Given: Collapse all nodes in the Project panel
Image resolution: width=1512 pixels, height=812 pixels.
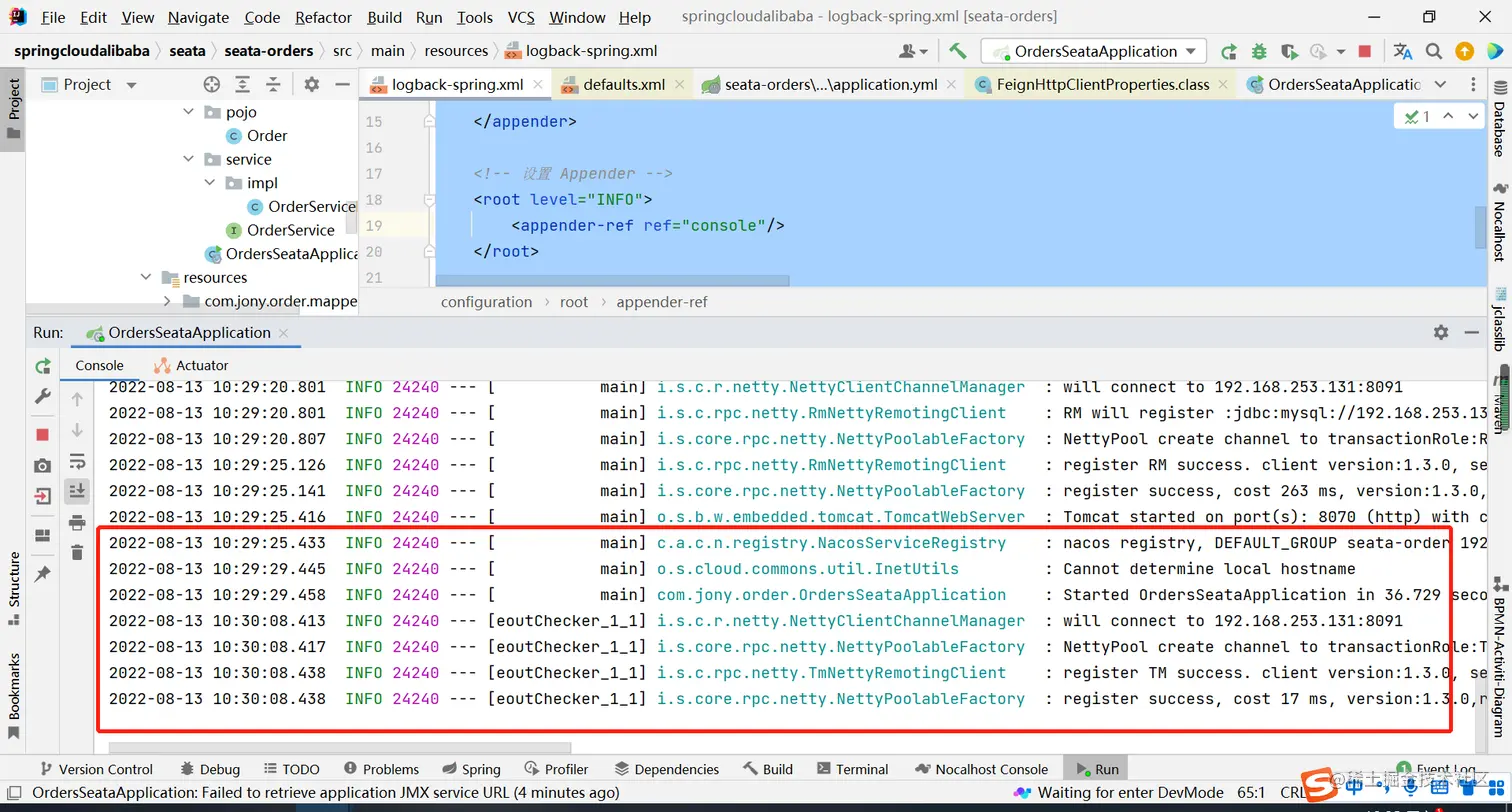Looking at the screenshot, I should click(x=272, y=84).
